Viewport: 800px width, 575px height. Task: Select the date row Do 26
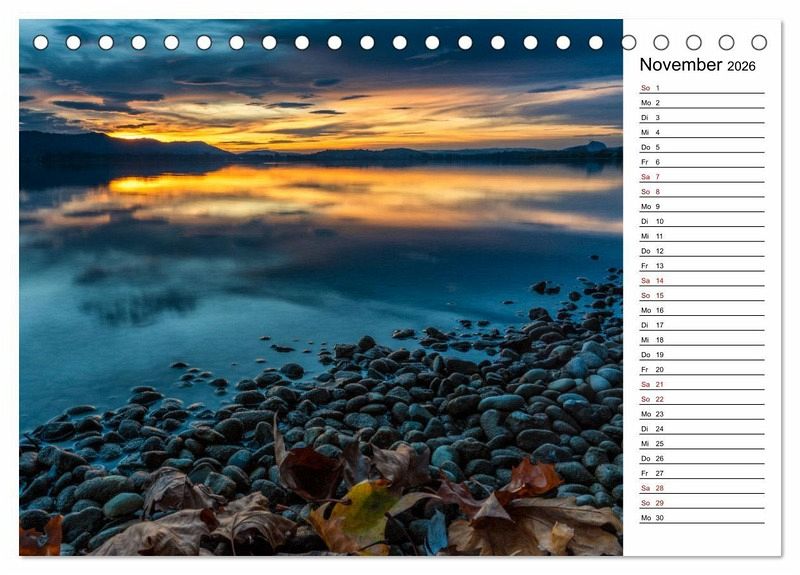[702, 458]
